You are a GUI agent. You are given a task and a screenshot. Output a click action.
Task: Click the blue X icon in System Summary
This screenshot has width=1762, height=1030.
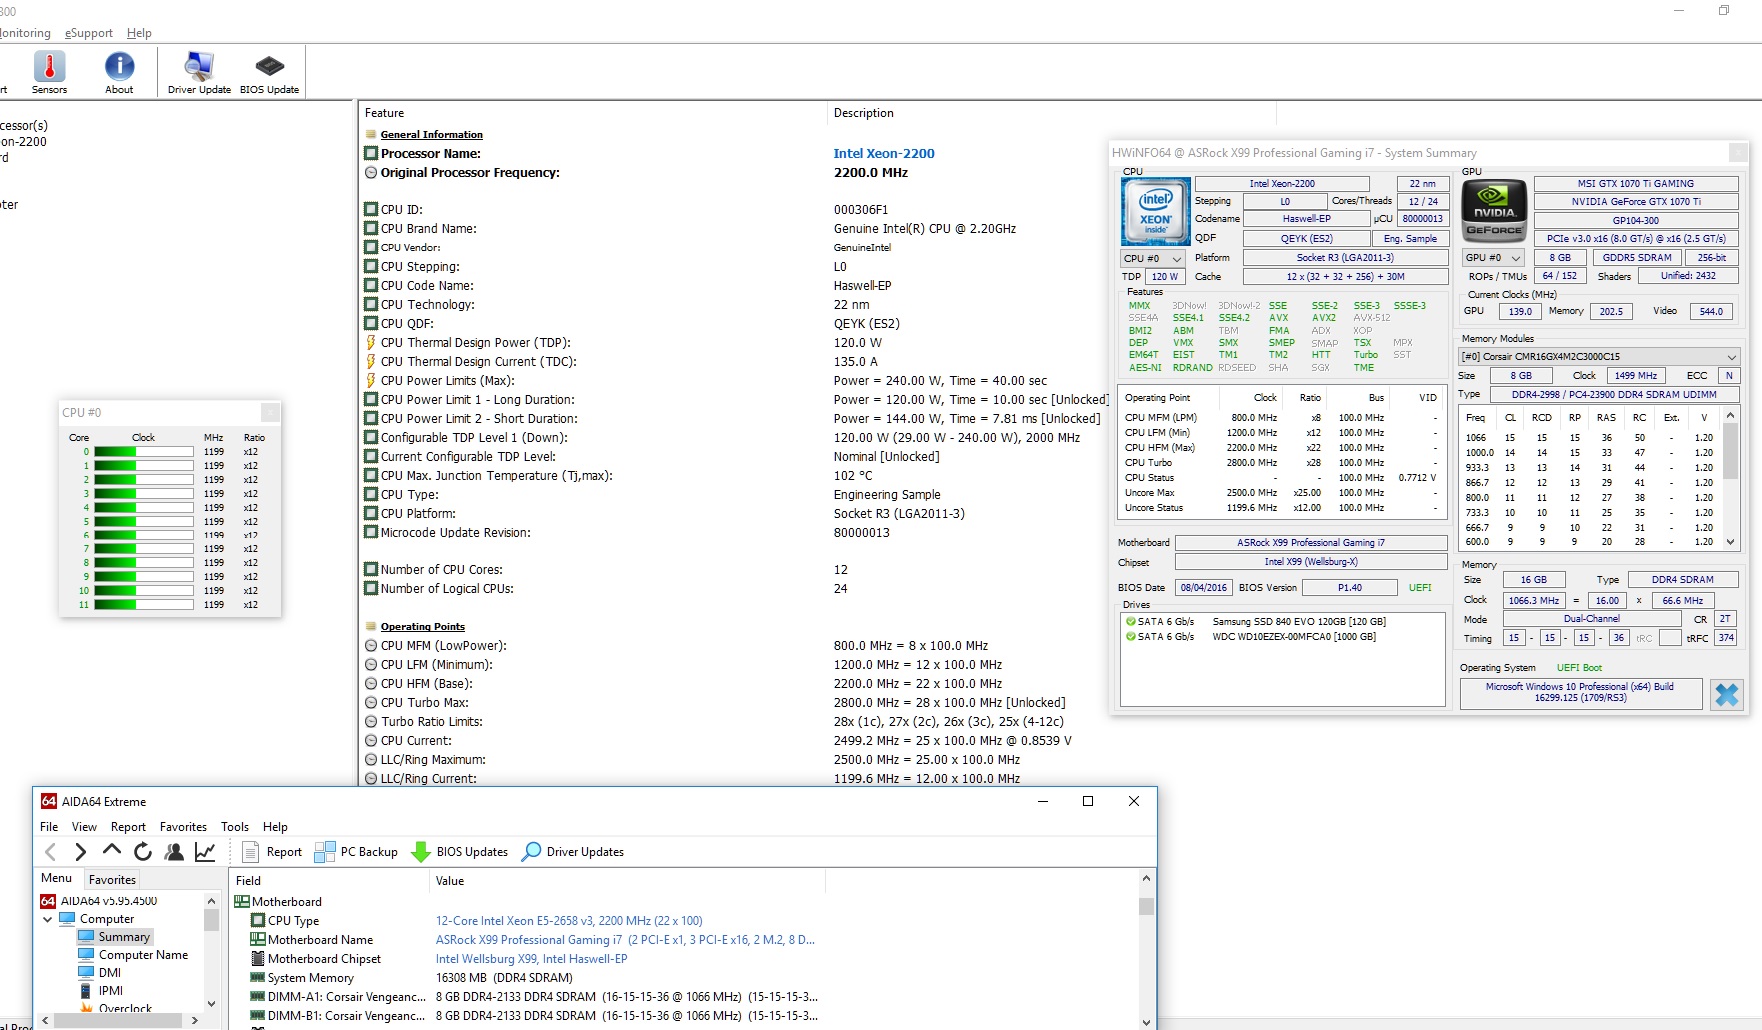click(x=1726, y=694)
